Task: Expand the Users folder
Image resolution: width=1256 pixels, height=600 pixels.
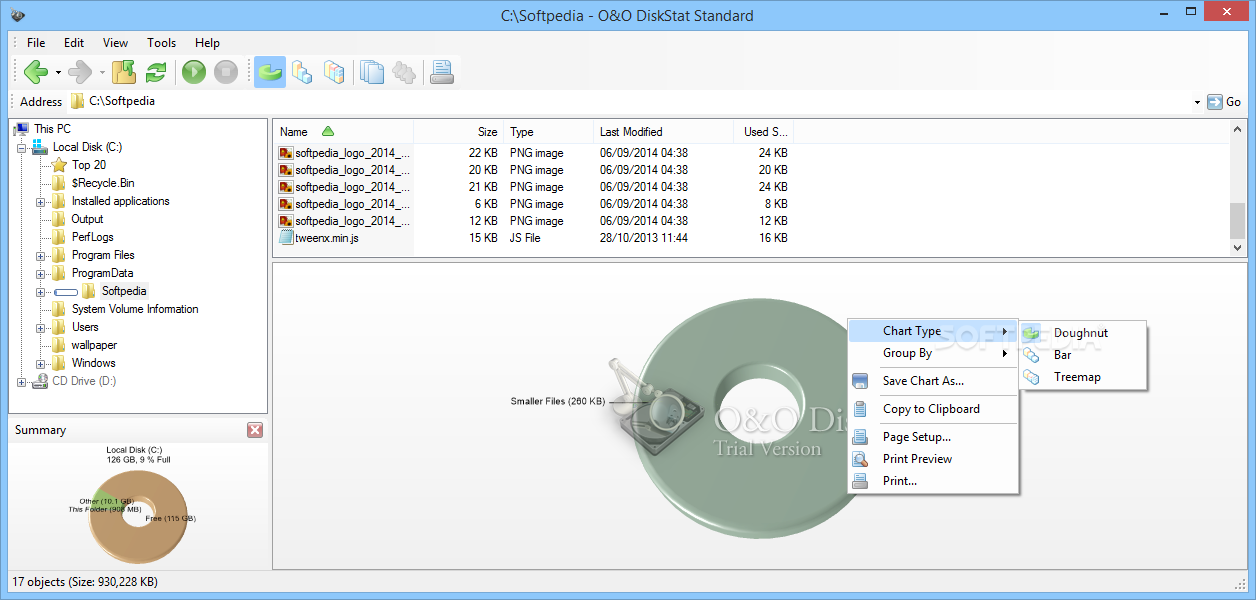Action: pyautogui.click(x=41, y=328)
